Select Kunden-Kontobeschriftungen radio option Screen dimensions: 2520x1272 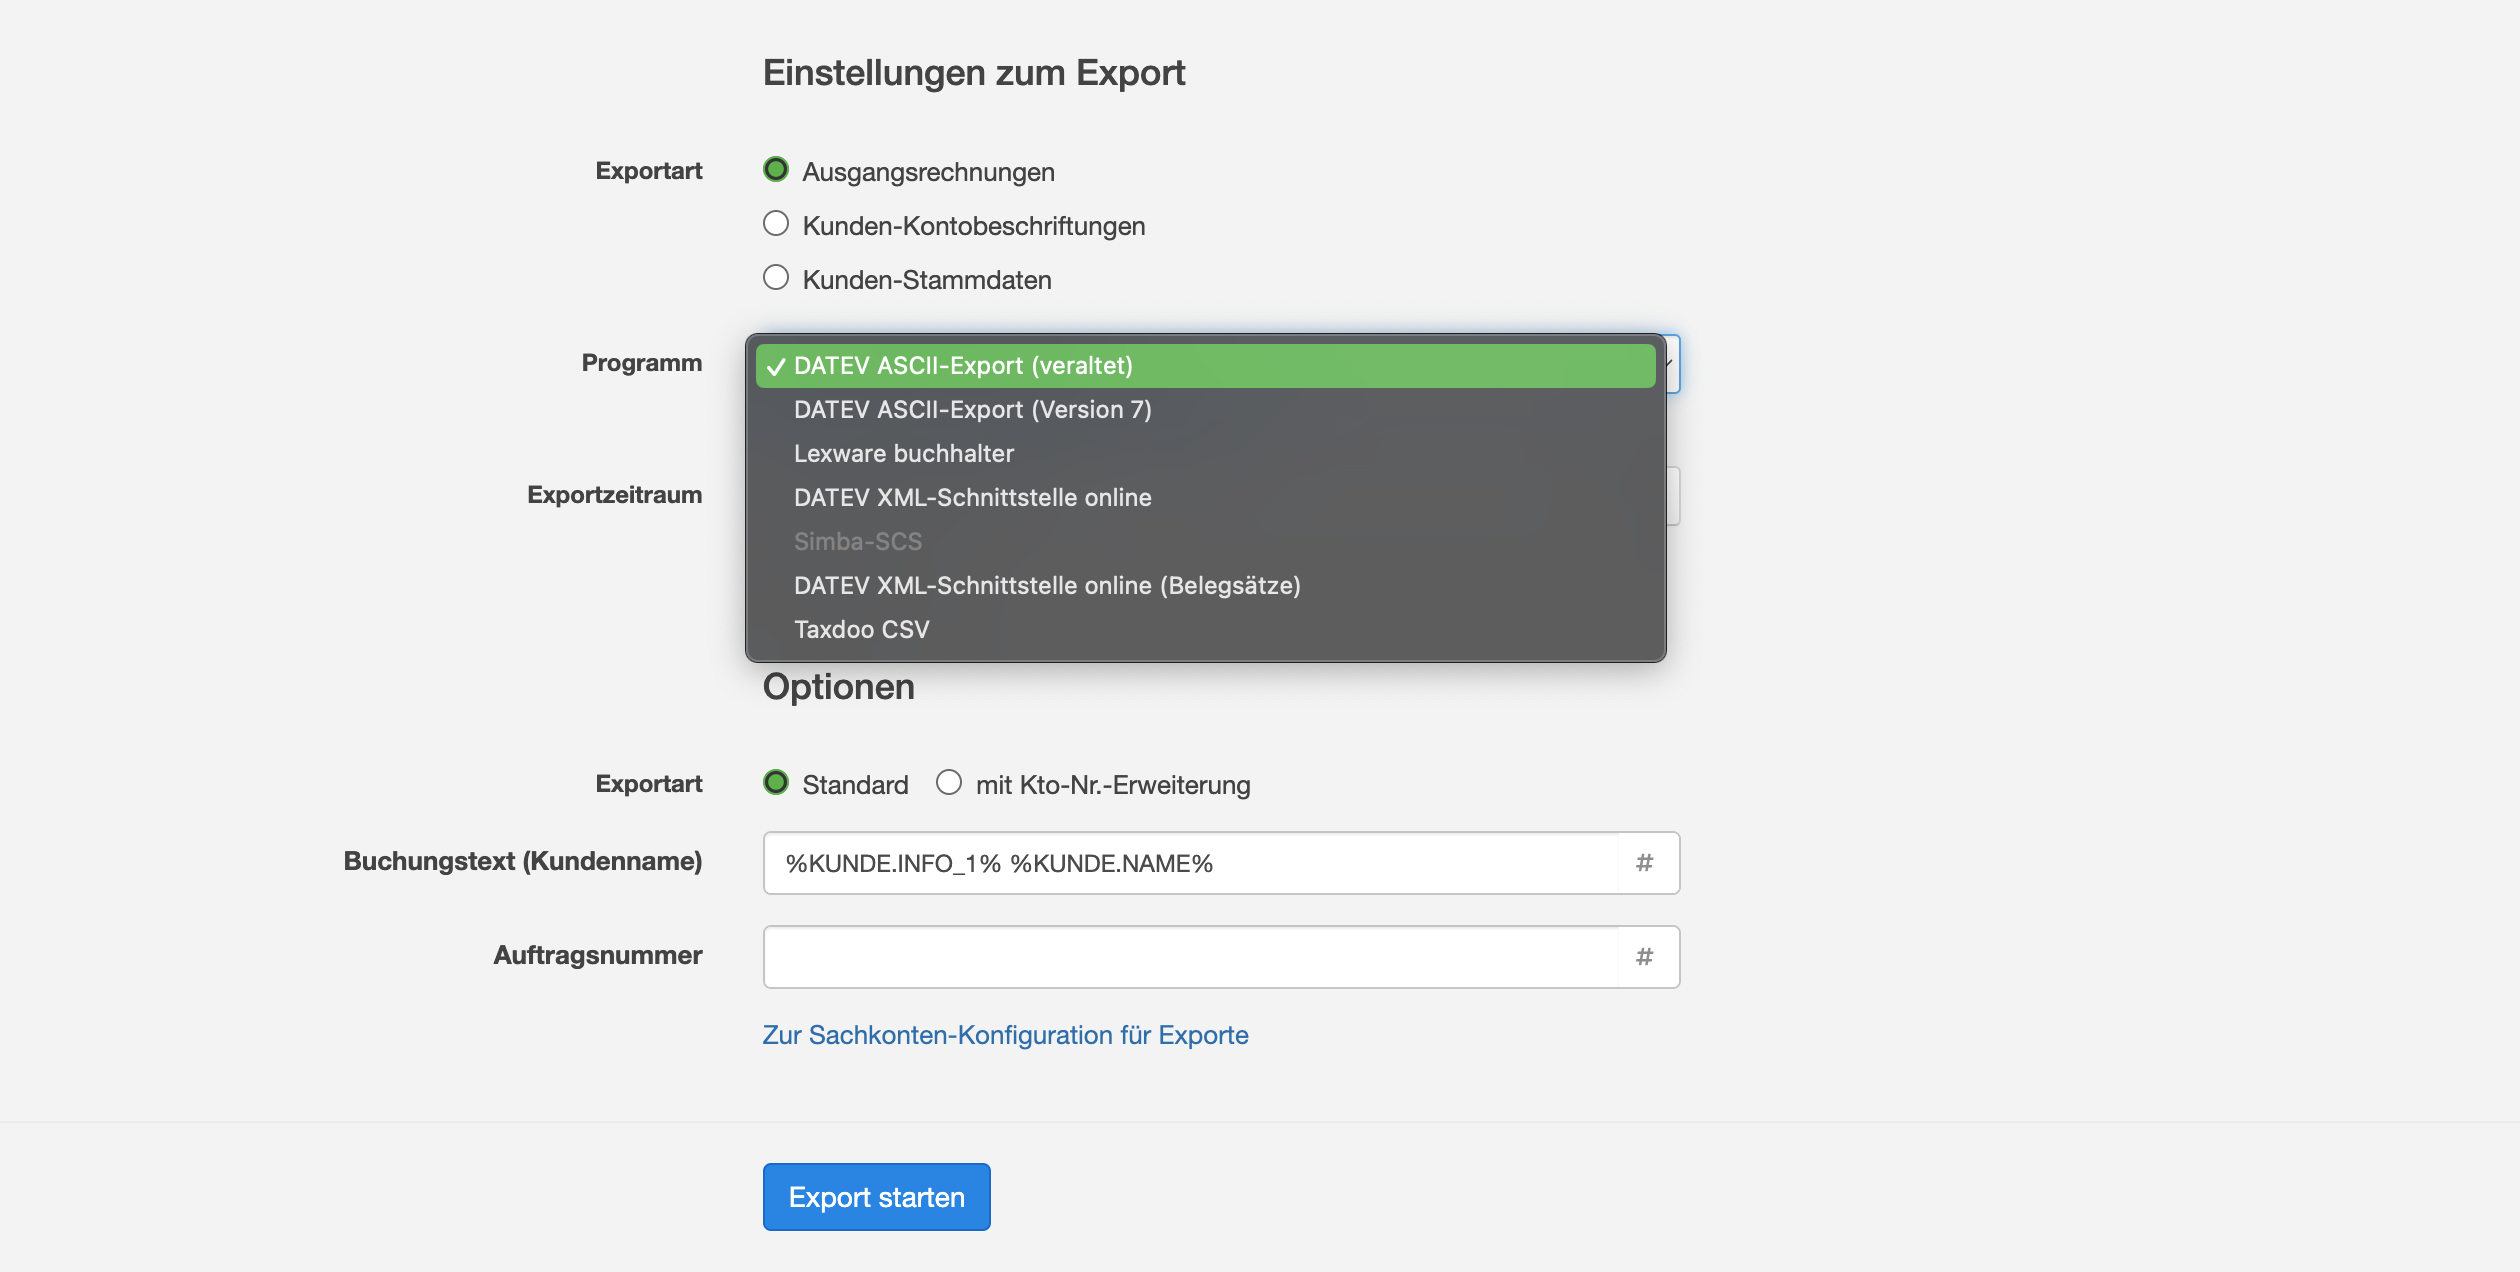pos(776,224)
